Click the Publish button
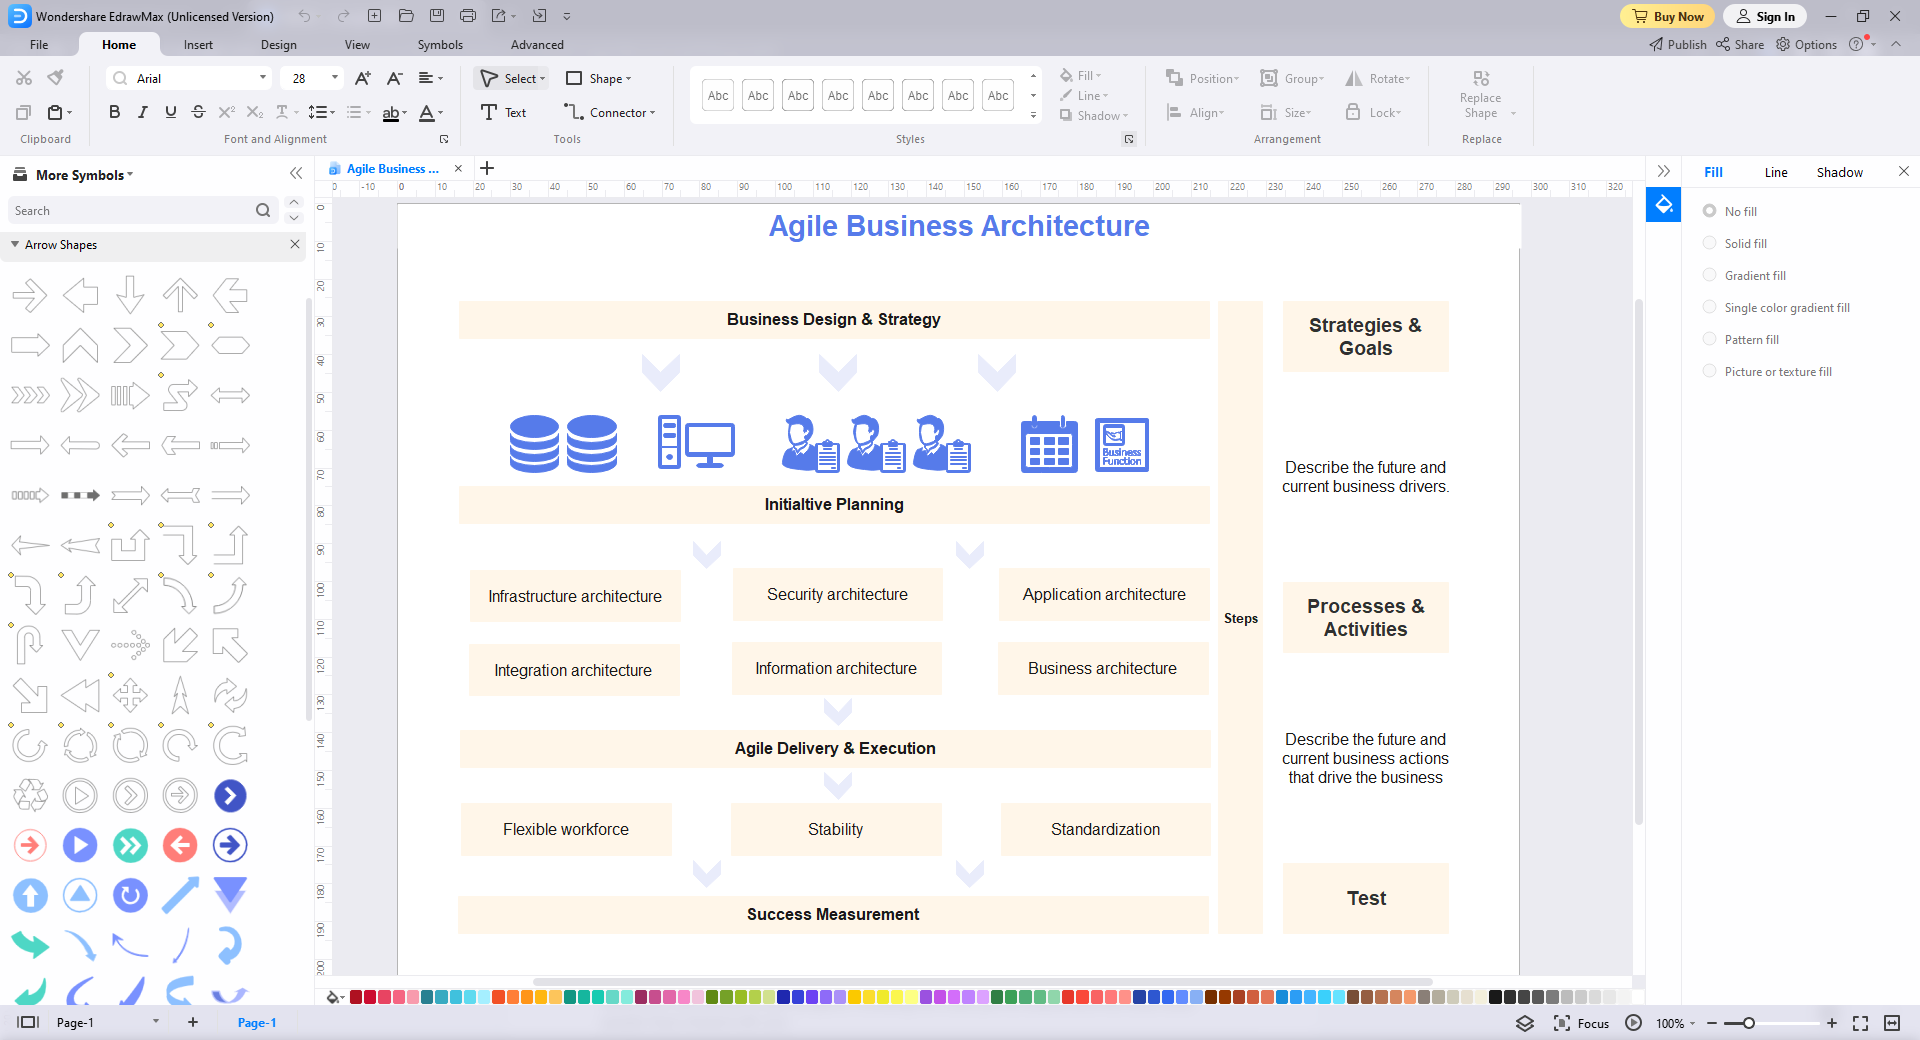The height and width of the screenshot is (1040, 1920). (x=1678, y=45)
